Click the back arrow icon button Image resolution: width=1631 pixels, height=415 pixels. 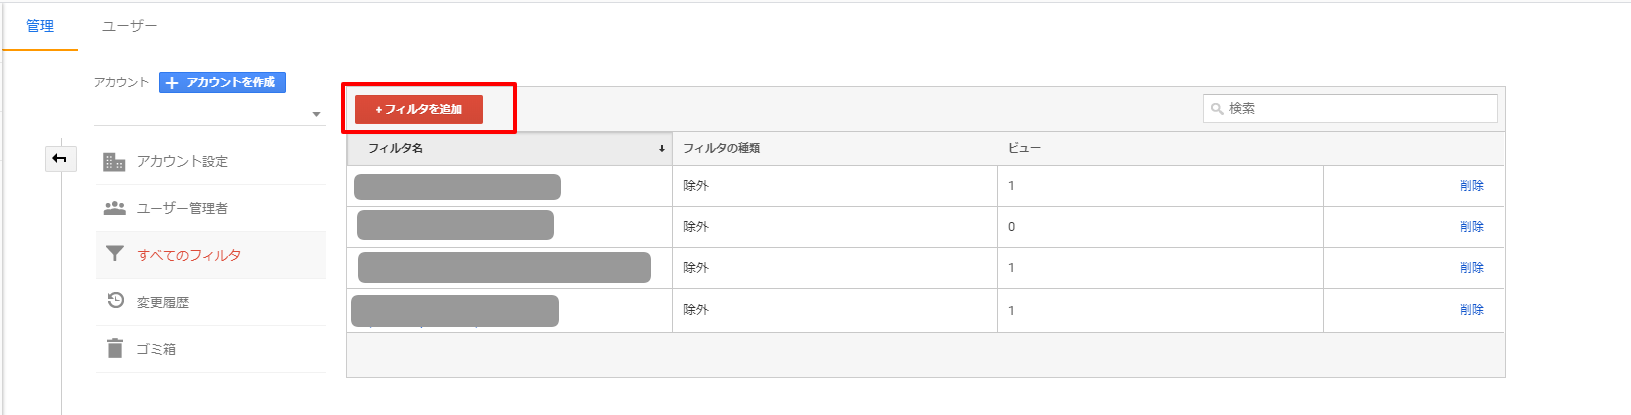coord(60,158)
